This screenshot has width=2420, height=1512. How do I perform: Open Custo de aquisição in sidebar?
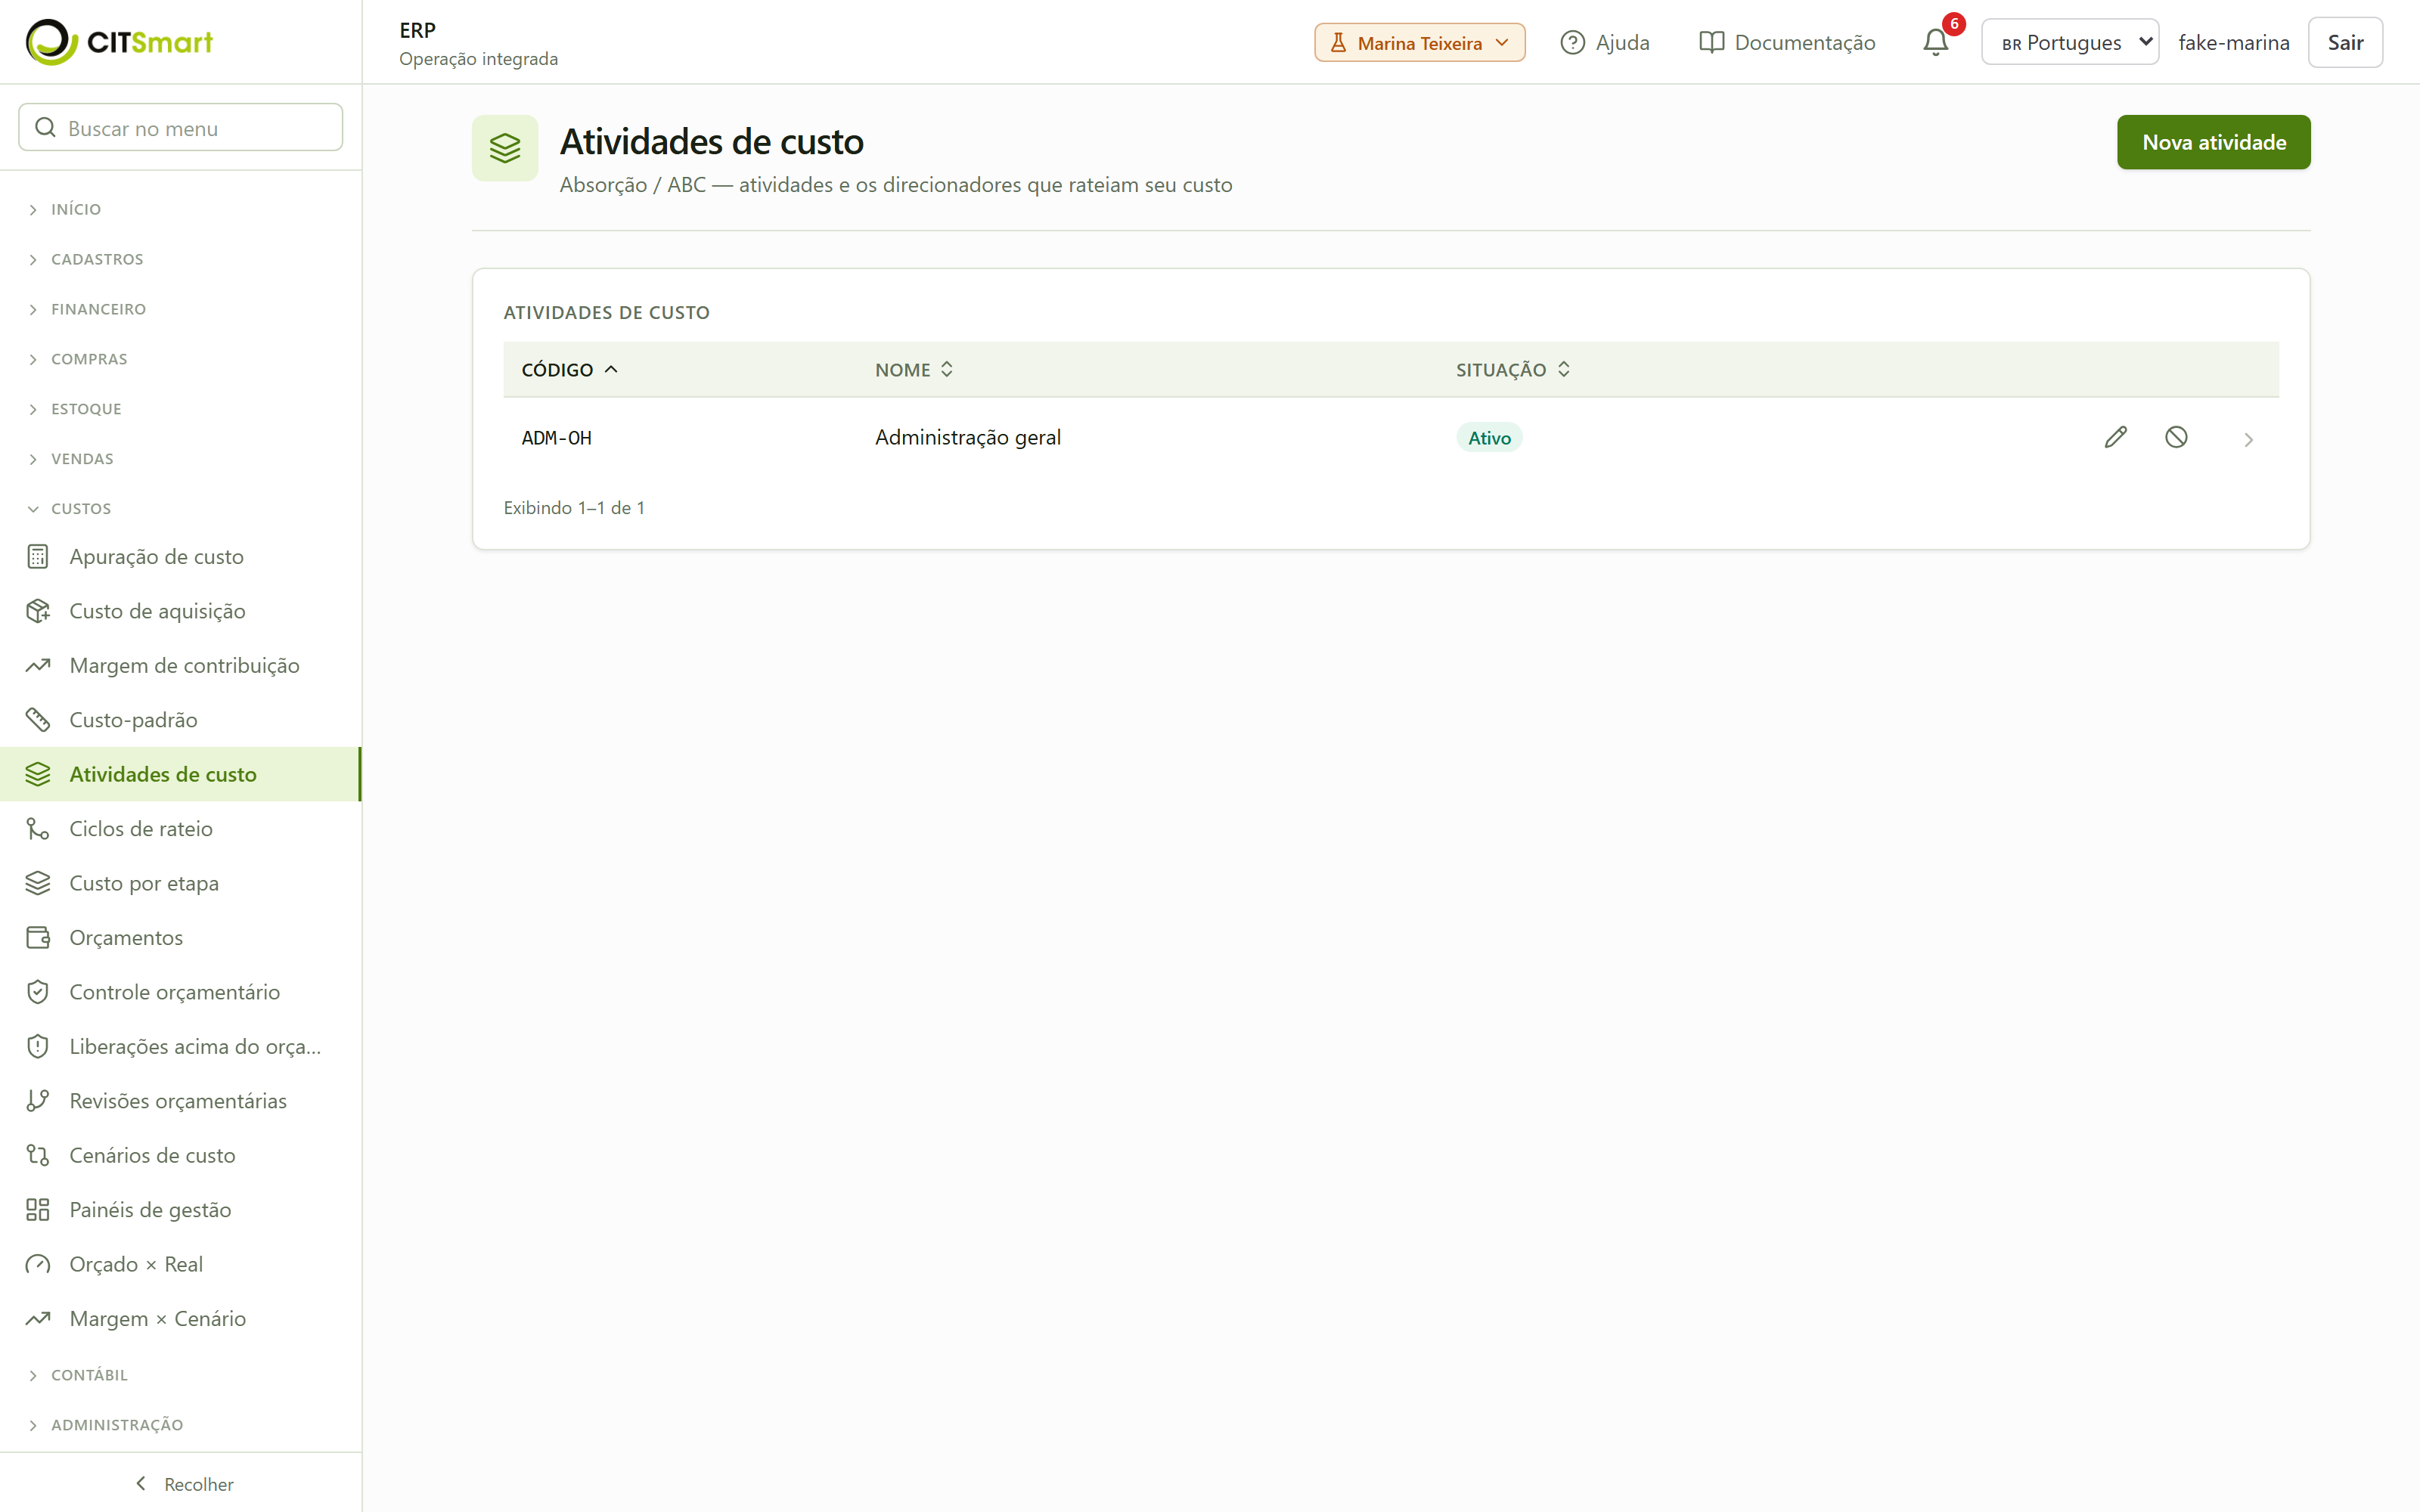click(x=181, y=611)
